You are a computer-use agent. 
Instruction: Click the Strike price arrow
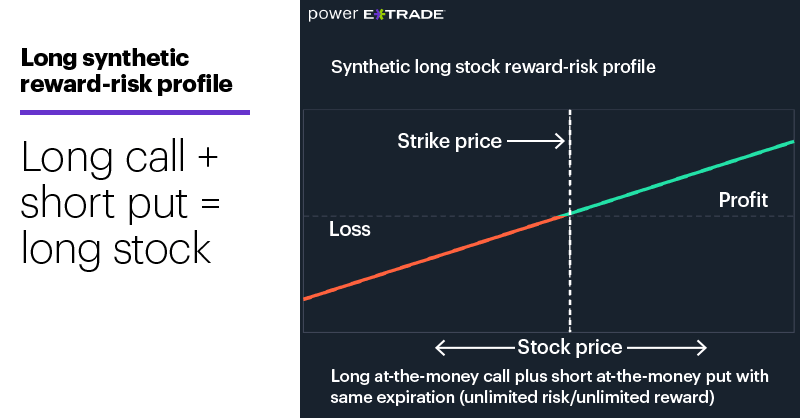(536, 141)
